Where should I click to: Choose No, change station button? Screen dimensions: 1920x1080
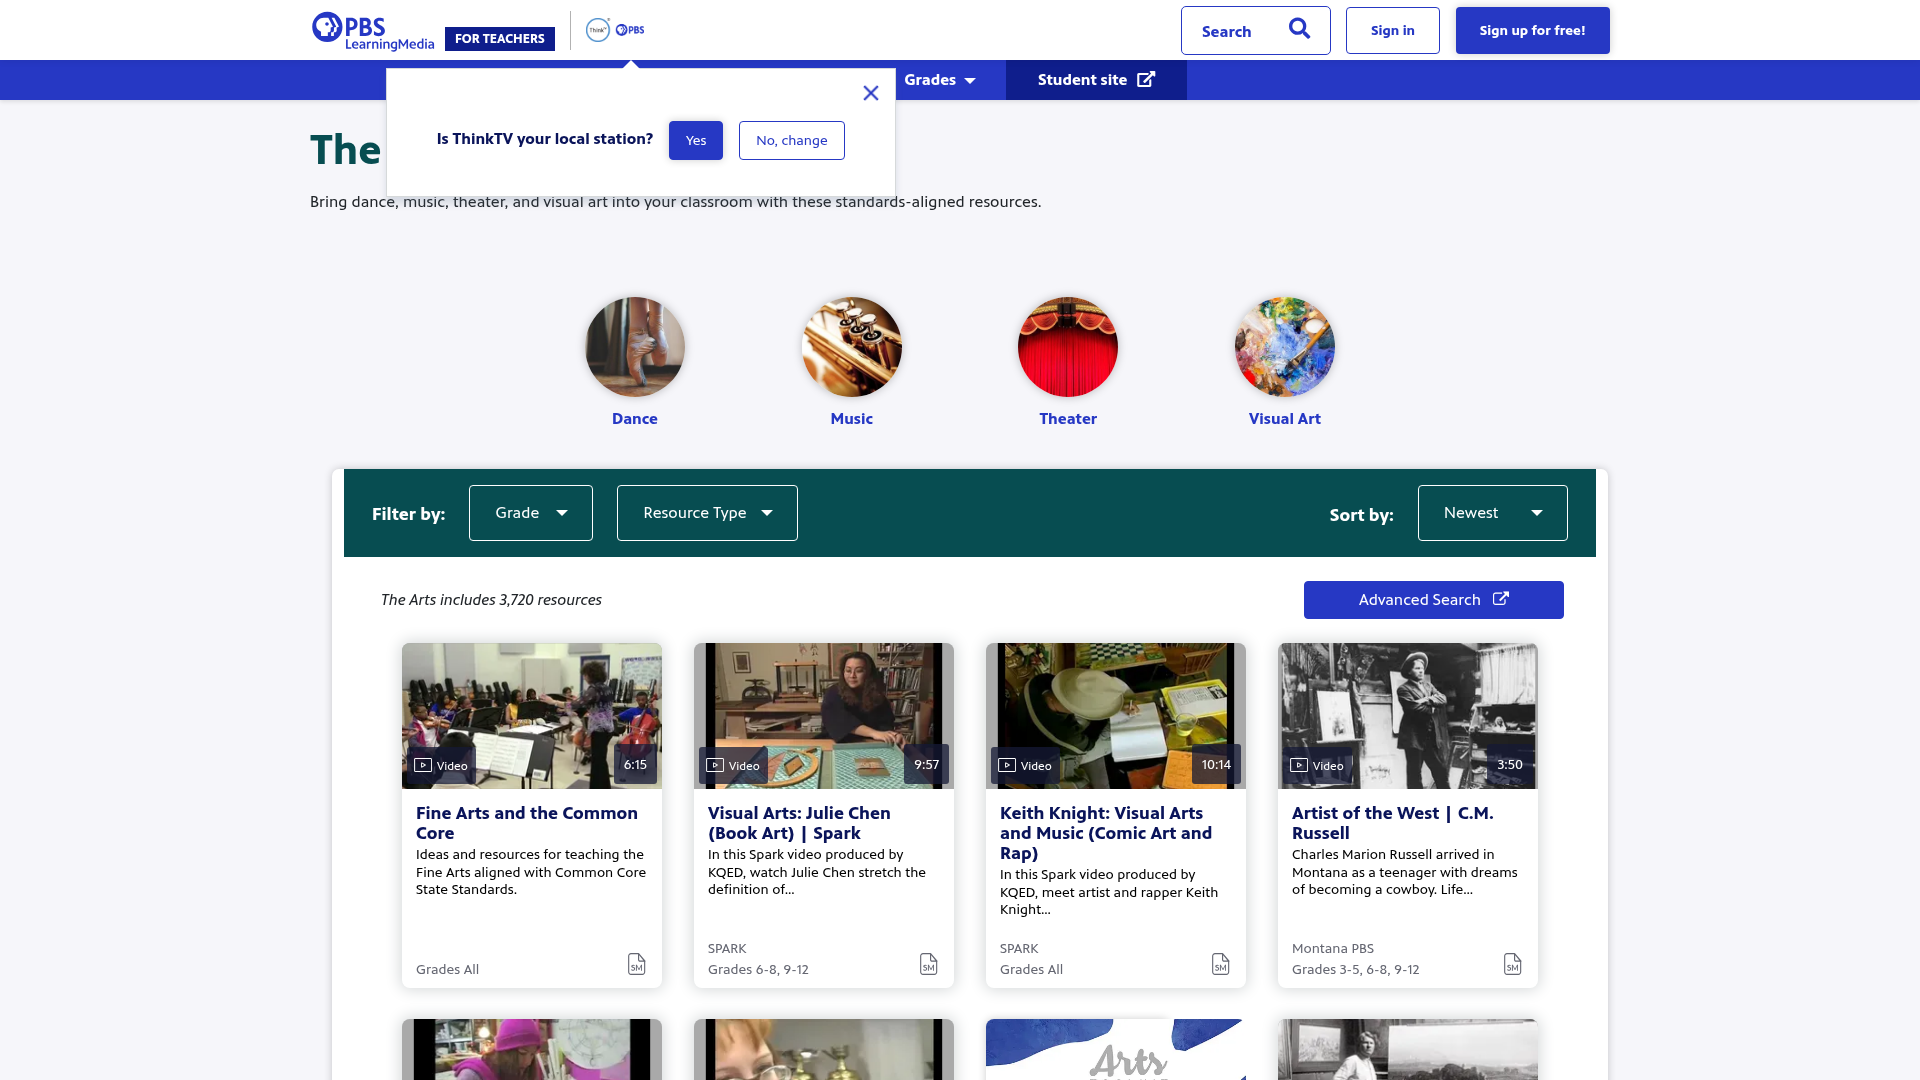coord(792,140)
